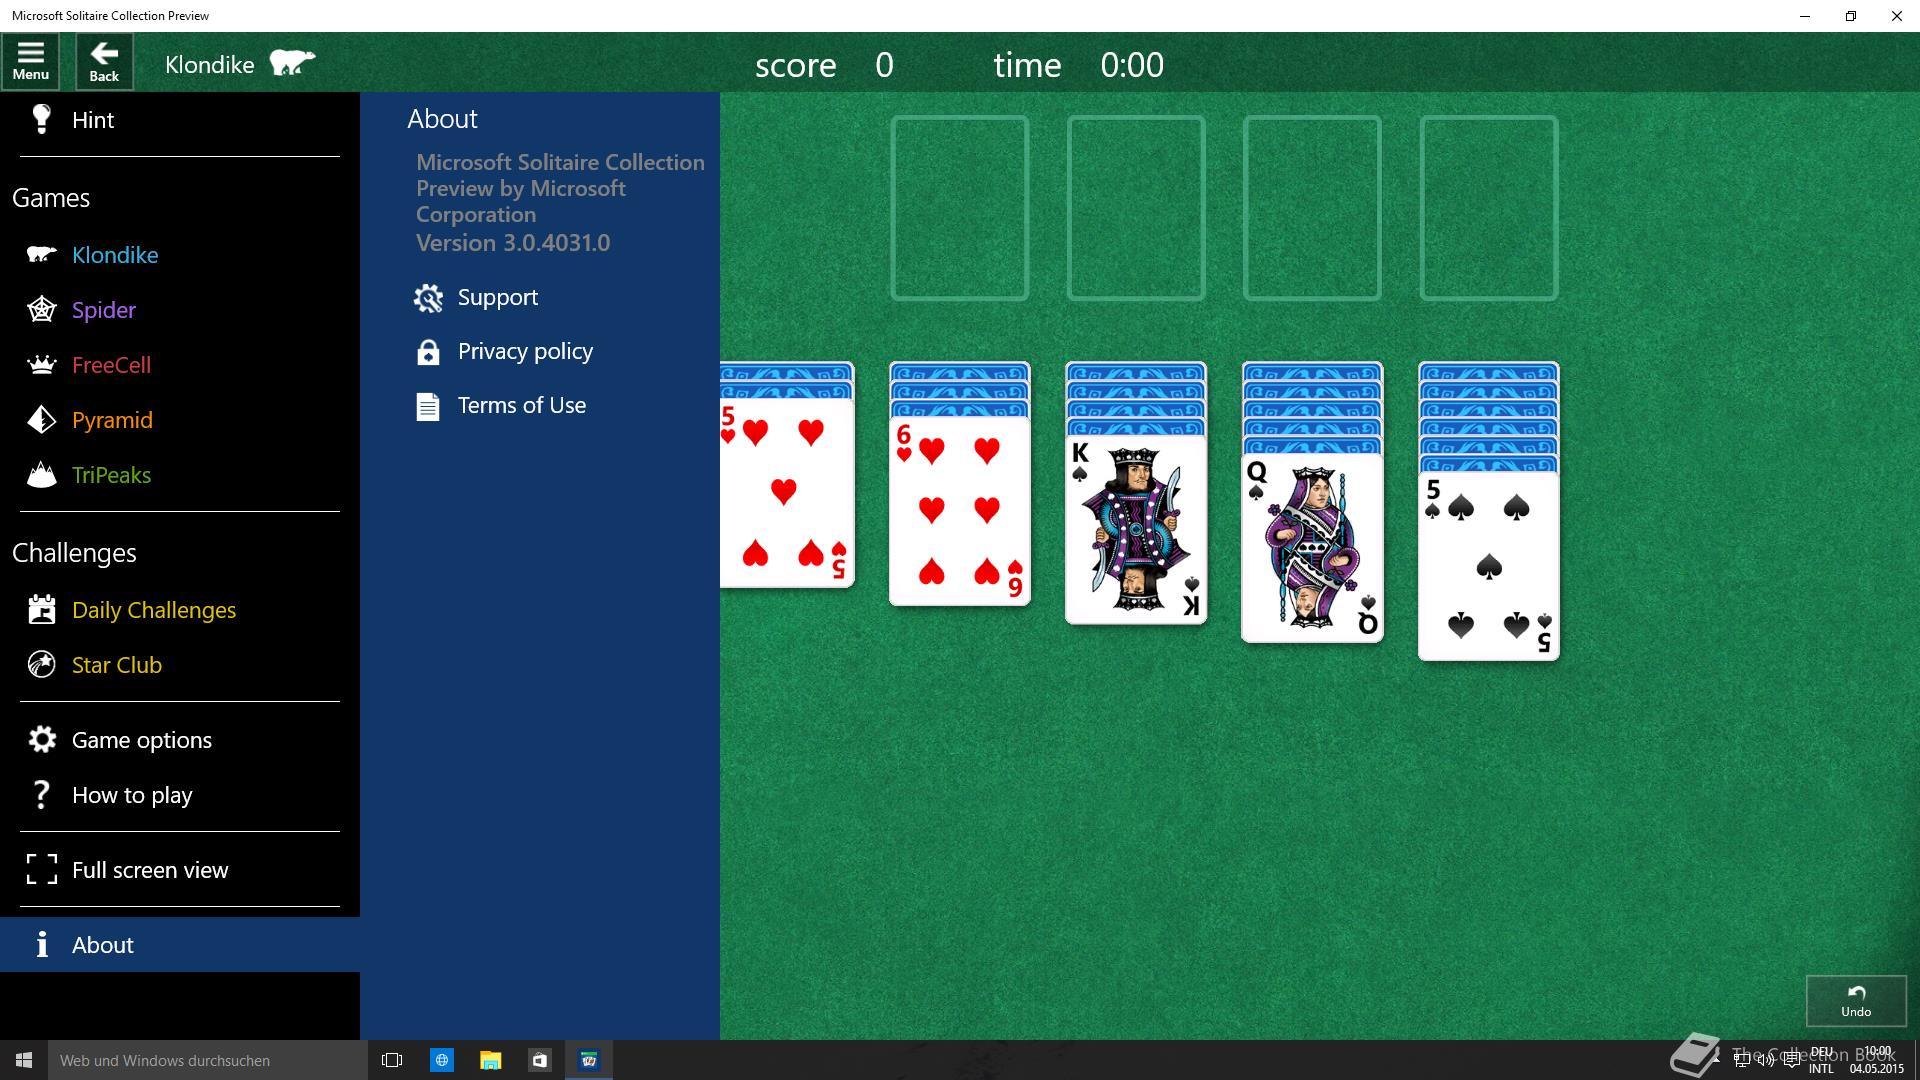This screenshot has height=1080, width=1920.
Task: Click the FreeCell crown icon
Action: pos(41,365)
